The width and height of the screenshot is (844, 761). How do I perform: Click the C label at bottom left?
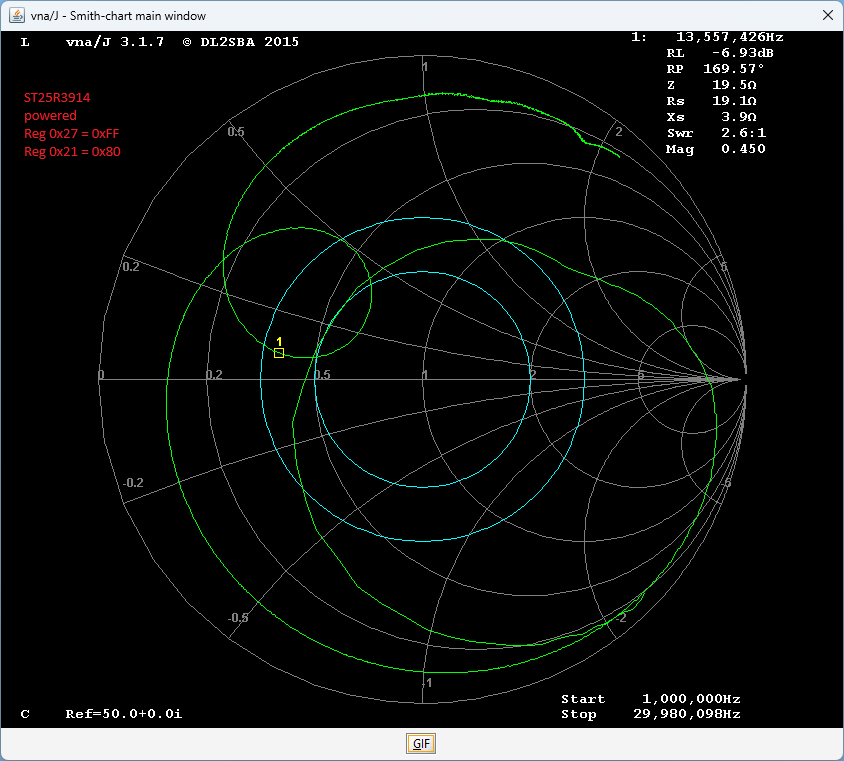pyautogui.click(x=25, y=714)
